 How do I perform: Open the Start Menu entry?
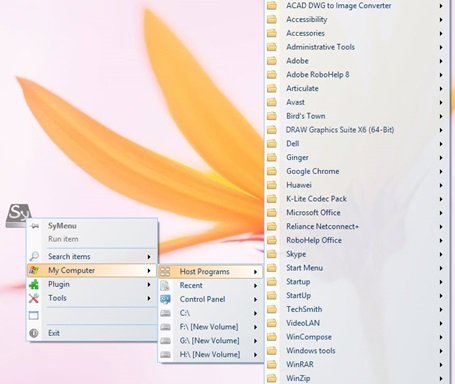[x=356, y=268]
